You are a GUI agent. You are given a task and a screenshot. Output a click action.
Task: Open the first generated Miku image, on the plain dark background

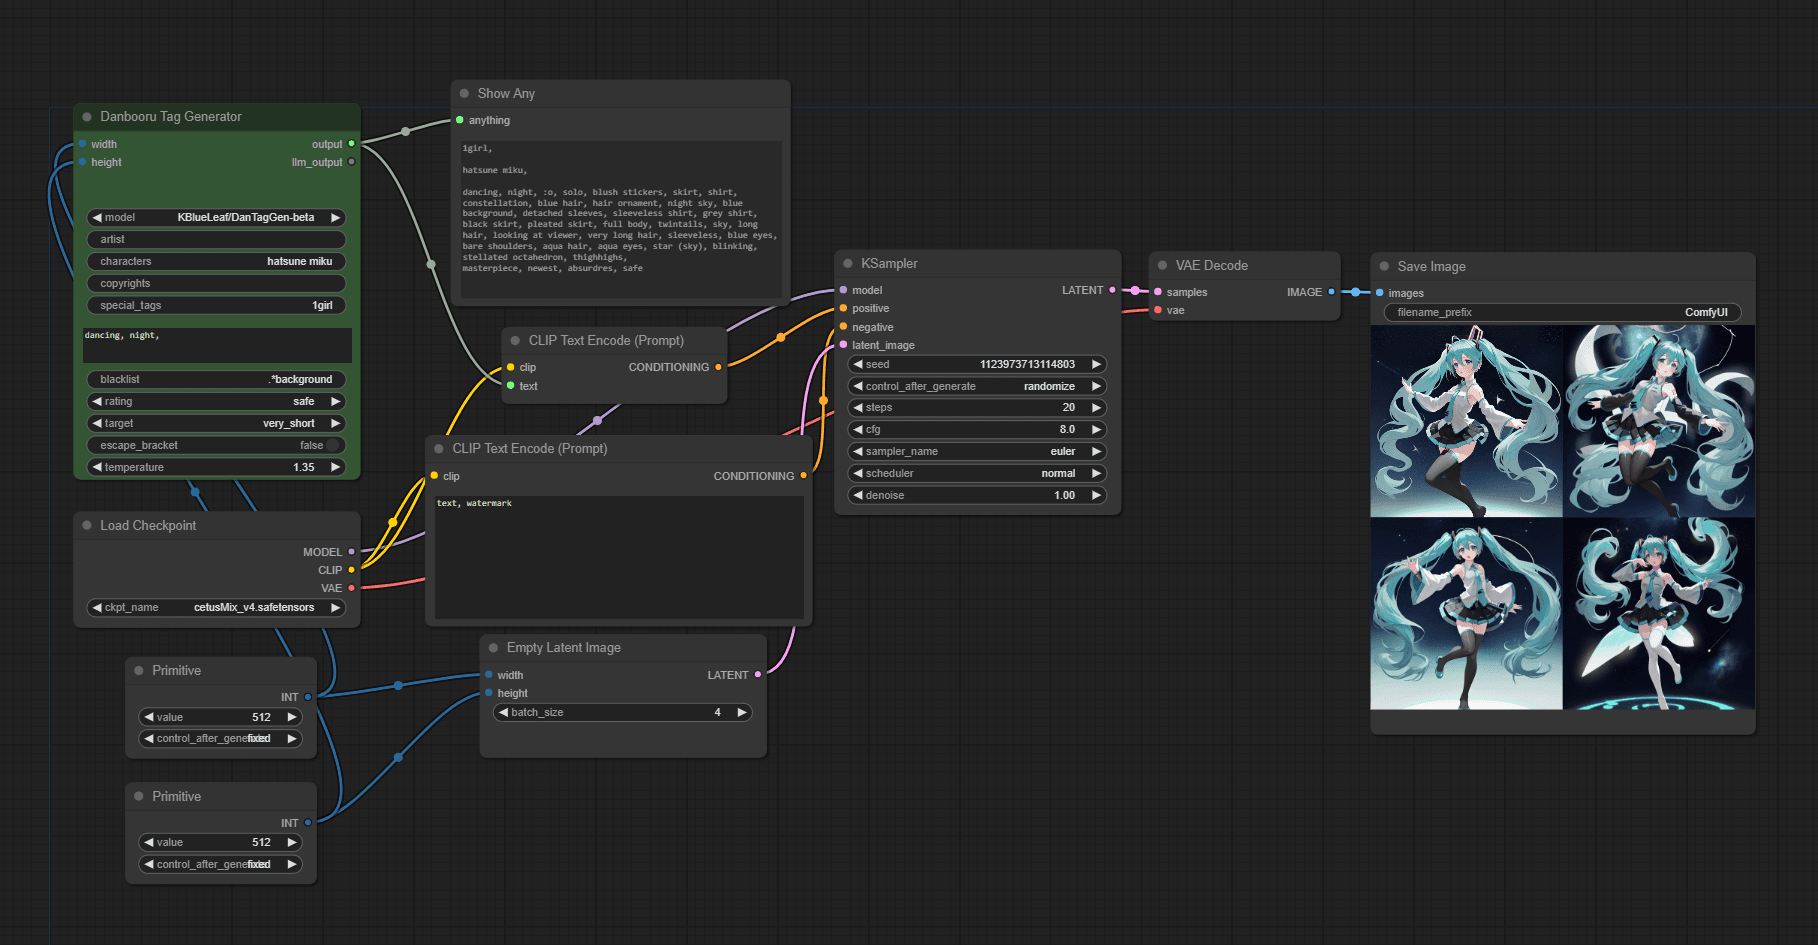click(x=1466, y=421)
